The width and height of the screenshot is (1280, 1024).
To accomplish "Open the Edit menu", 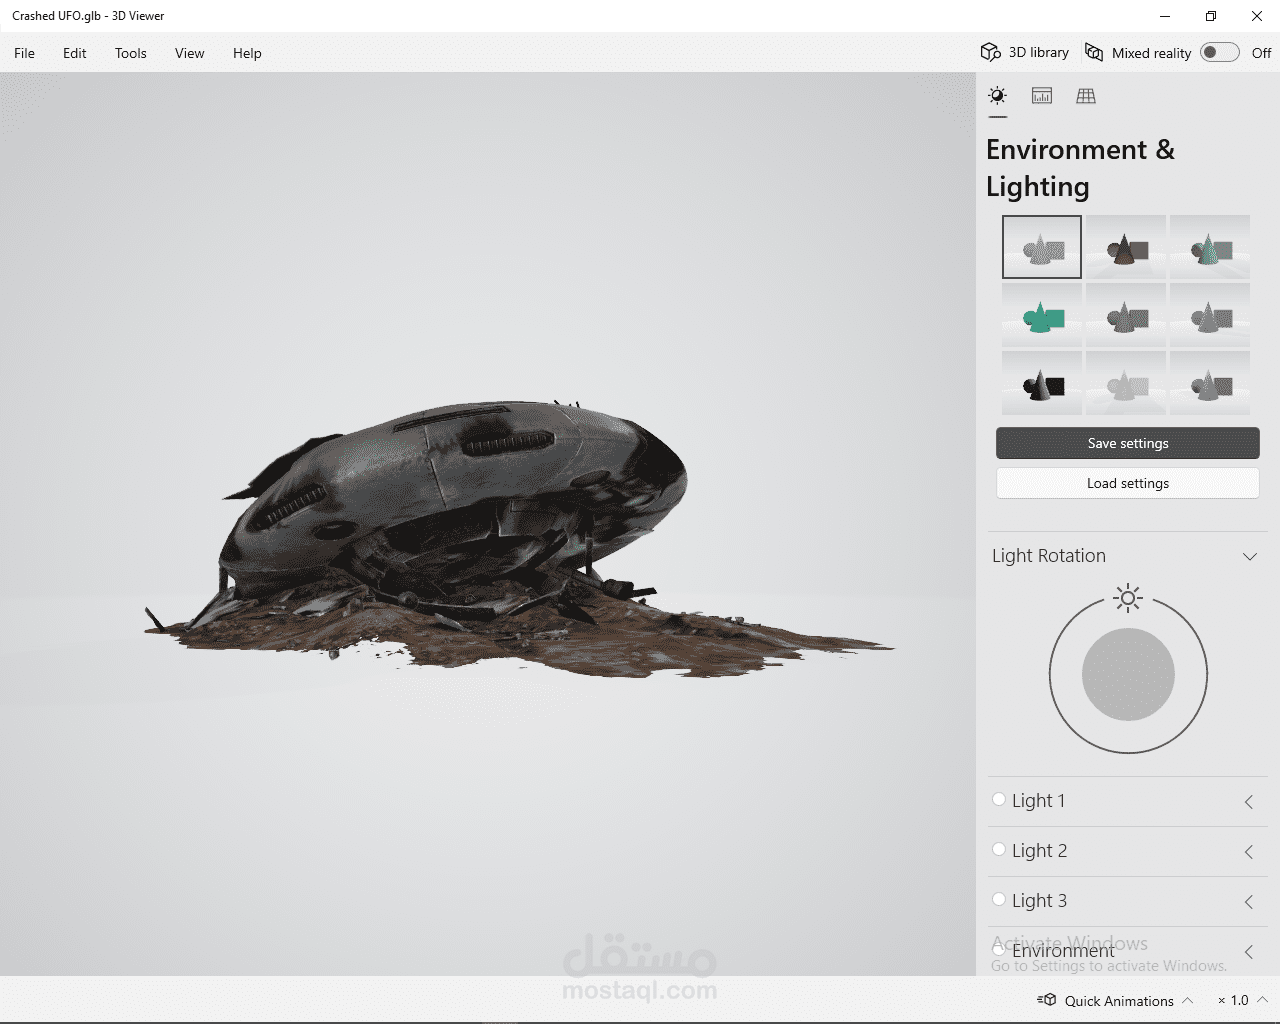I will tap(75, 53).
